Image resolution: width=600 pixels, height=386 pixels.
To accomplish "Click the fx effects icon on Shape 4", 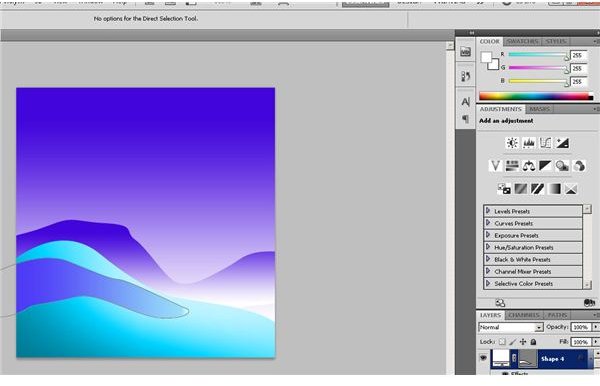I will [x=580, y=358].
